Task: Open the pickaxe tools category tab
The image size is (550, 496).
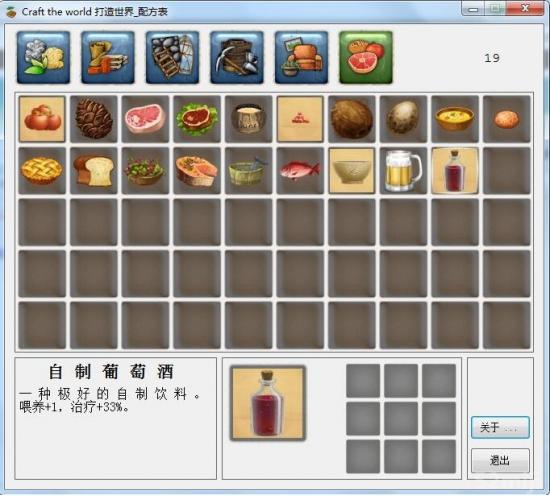Action: point(237,58)
